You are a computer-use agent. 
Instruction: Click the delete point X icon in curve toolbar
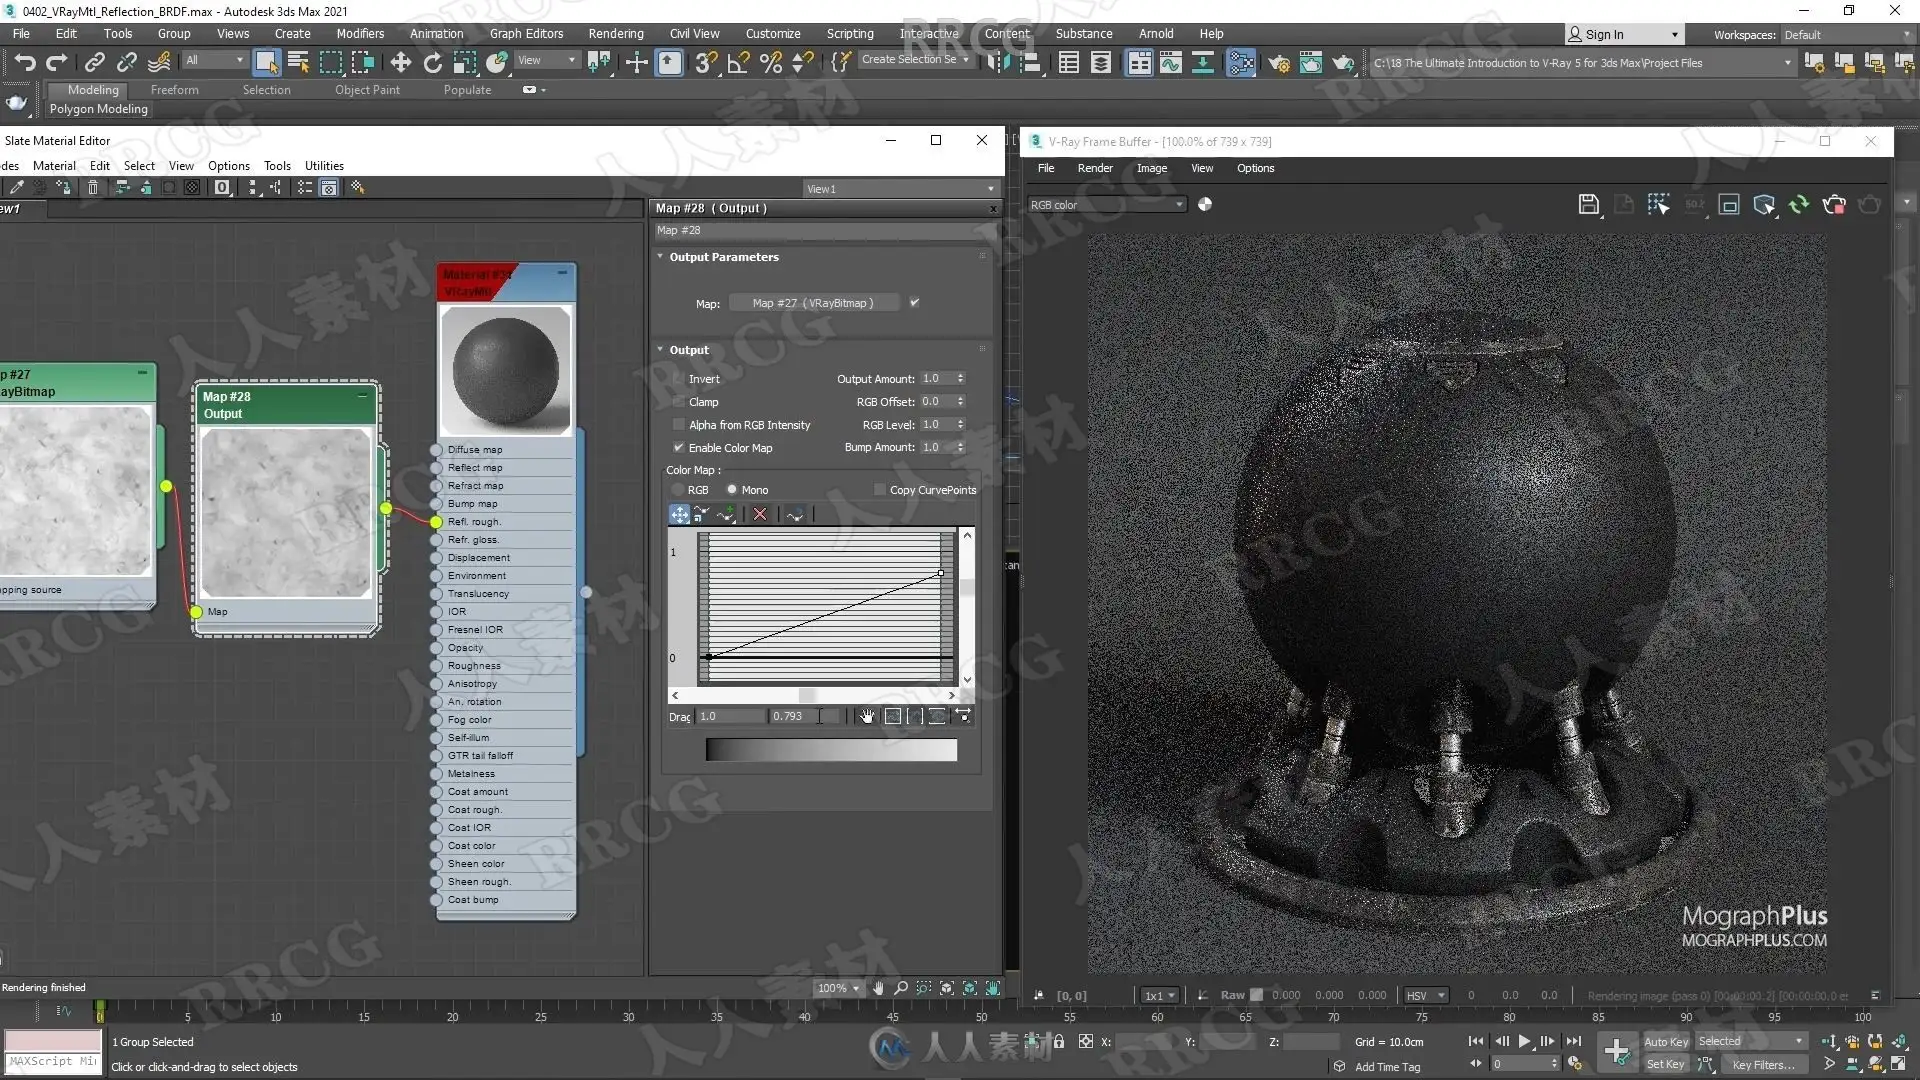[x=760, y=514]
